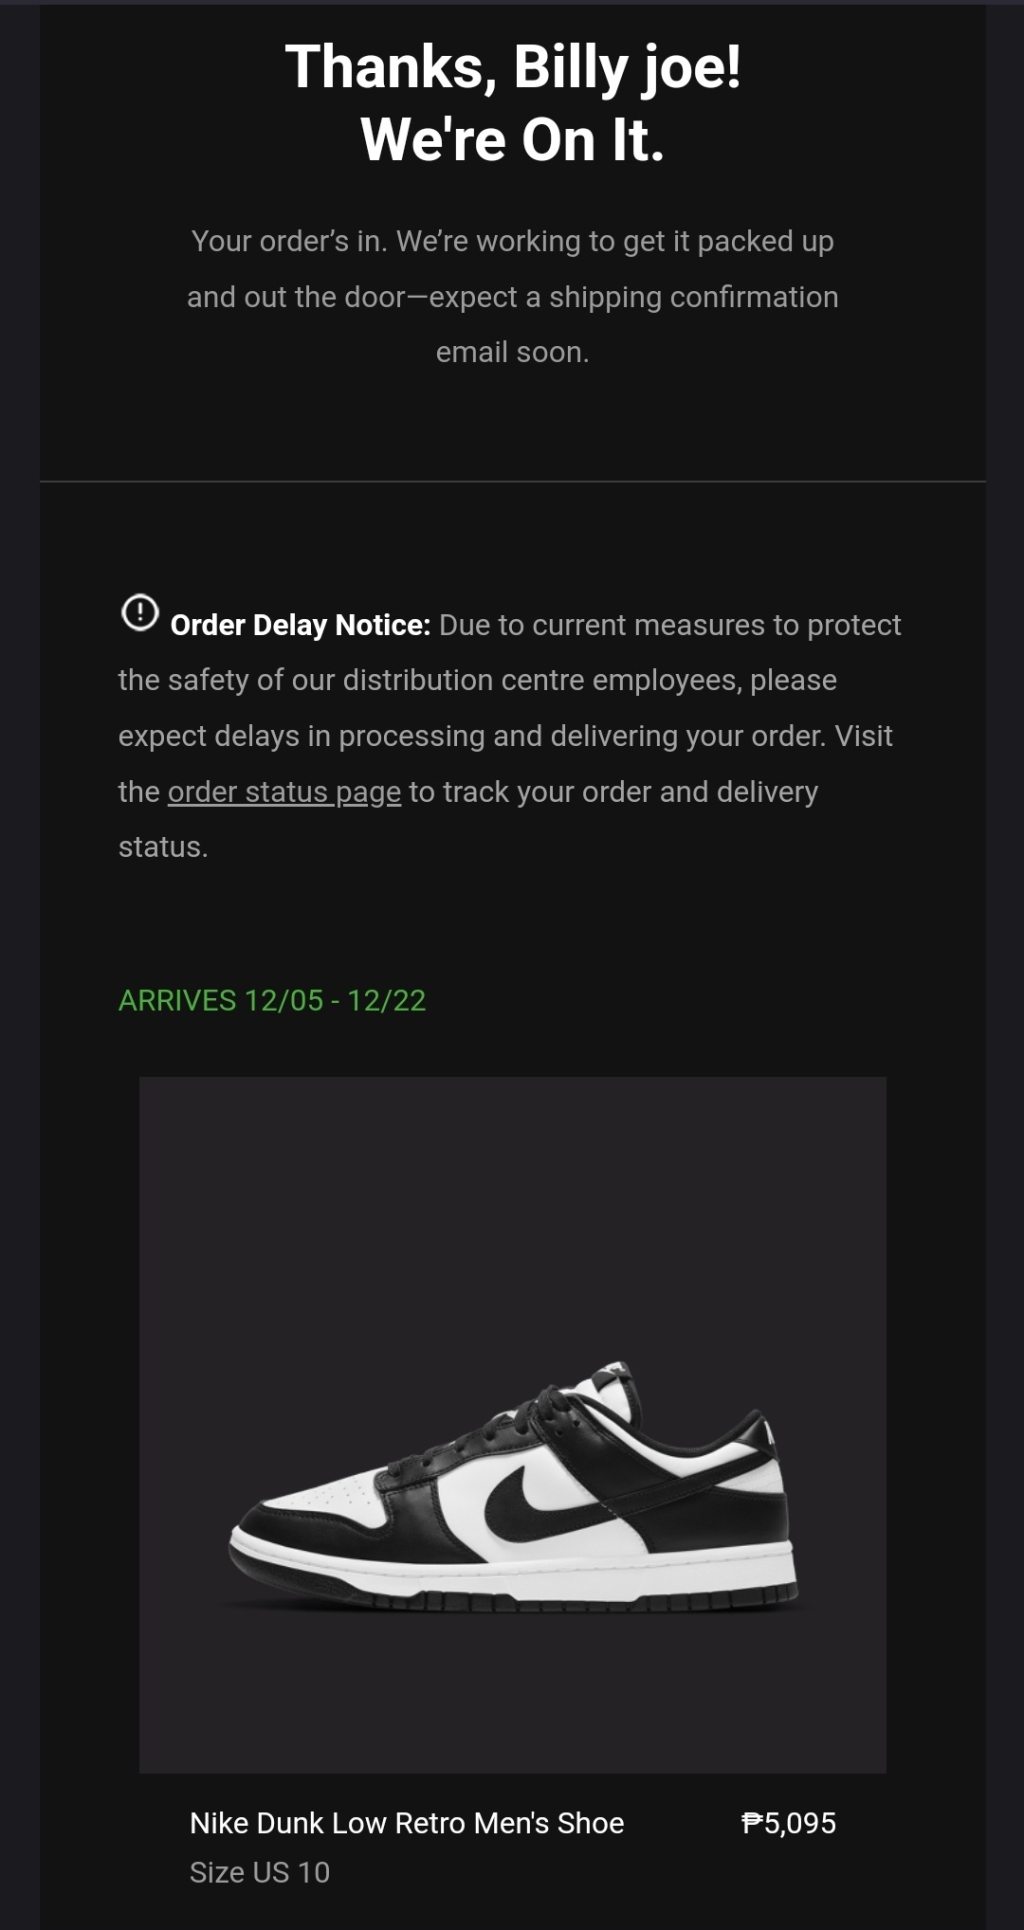Open the order status page link

pos(284,792)
